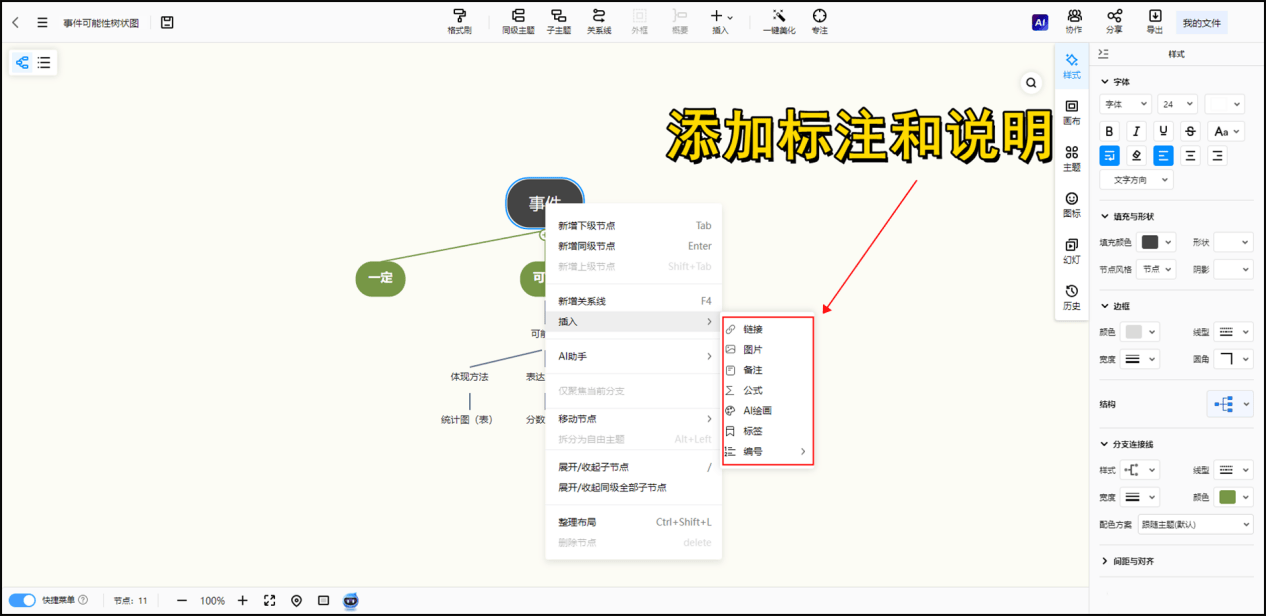Click the 导出 export button
Image resolution: width=1266 pixels, height=616 pixels.
[1155, 21]
